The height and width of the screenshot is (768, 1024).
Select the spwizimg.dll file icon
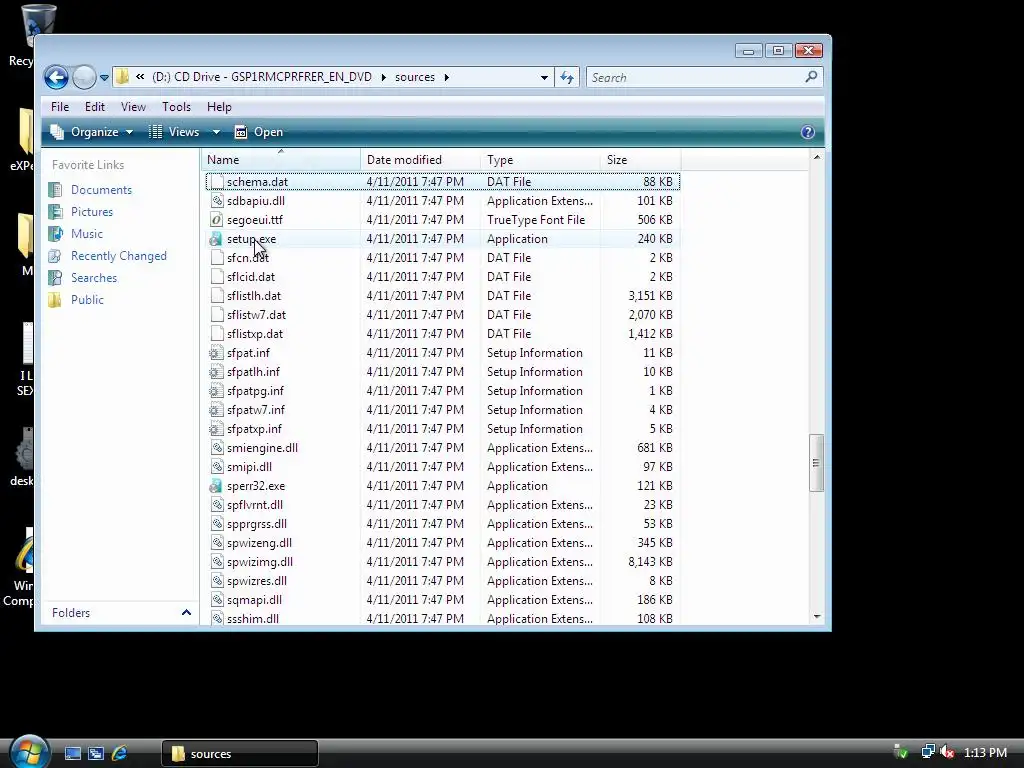click(x=217, y=562)
